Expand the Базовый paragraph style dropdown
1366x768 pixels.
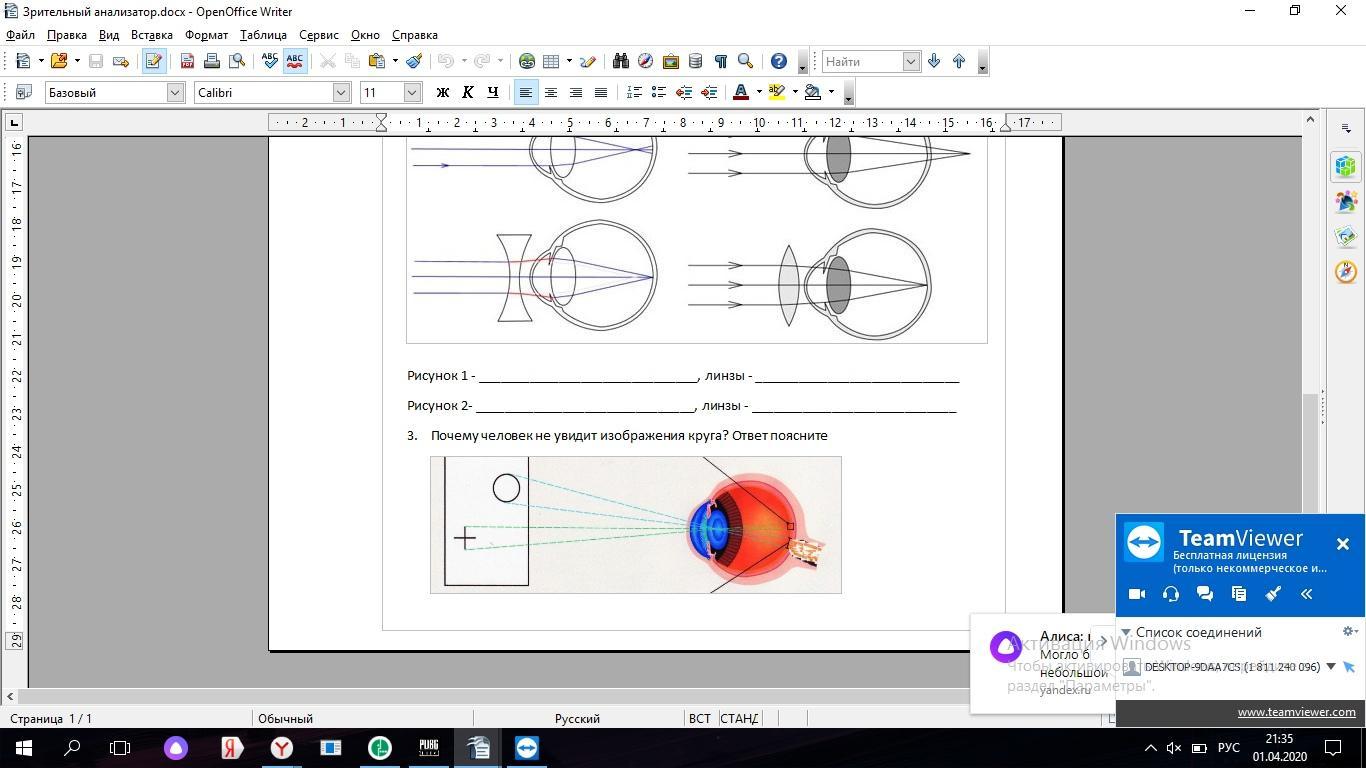(x=175, y=92)
